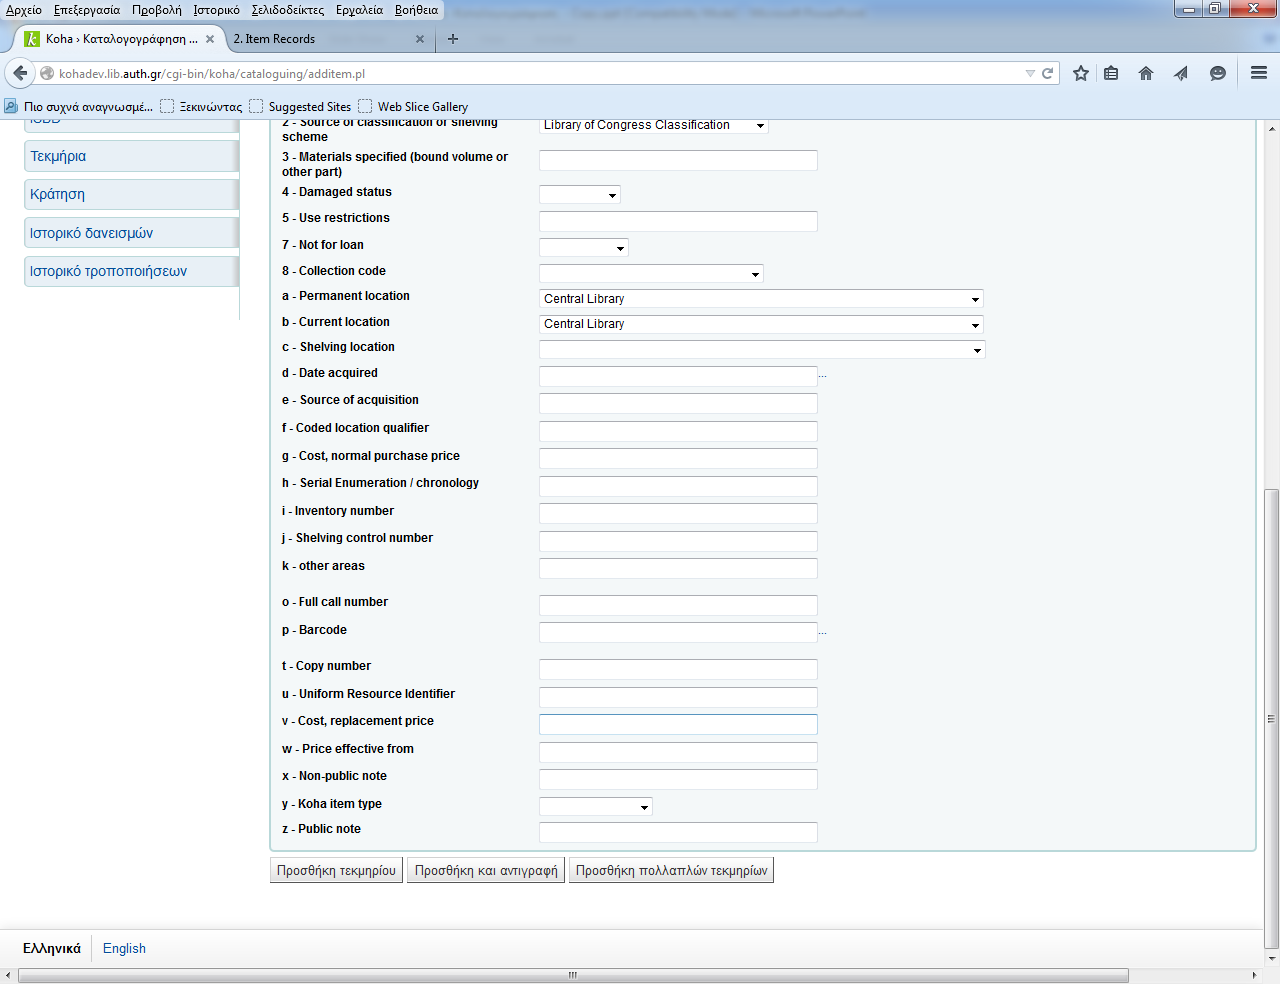
Task: Click the Serial Enumeration / chronology field
Action: pos(678,486)
